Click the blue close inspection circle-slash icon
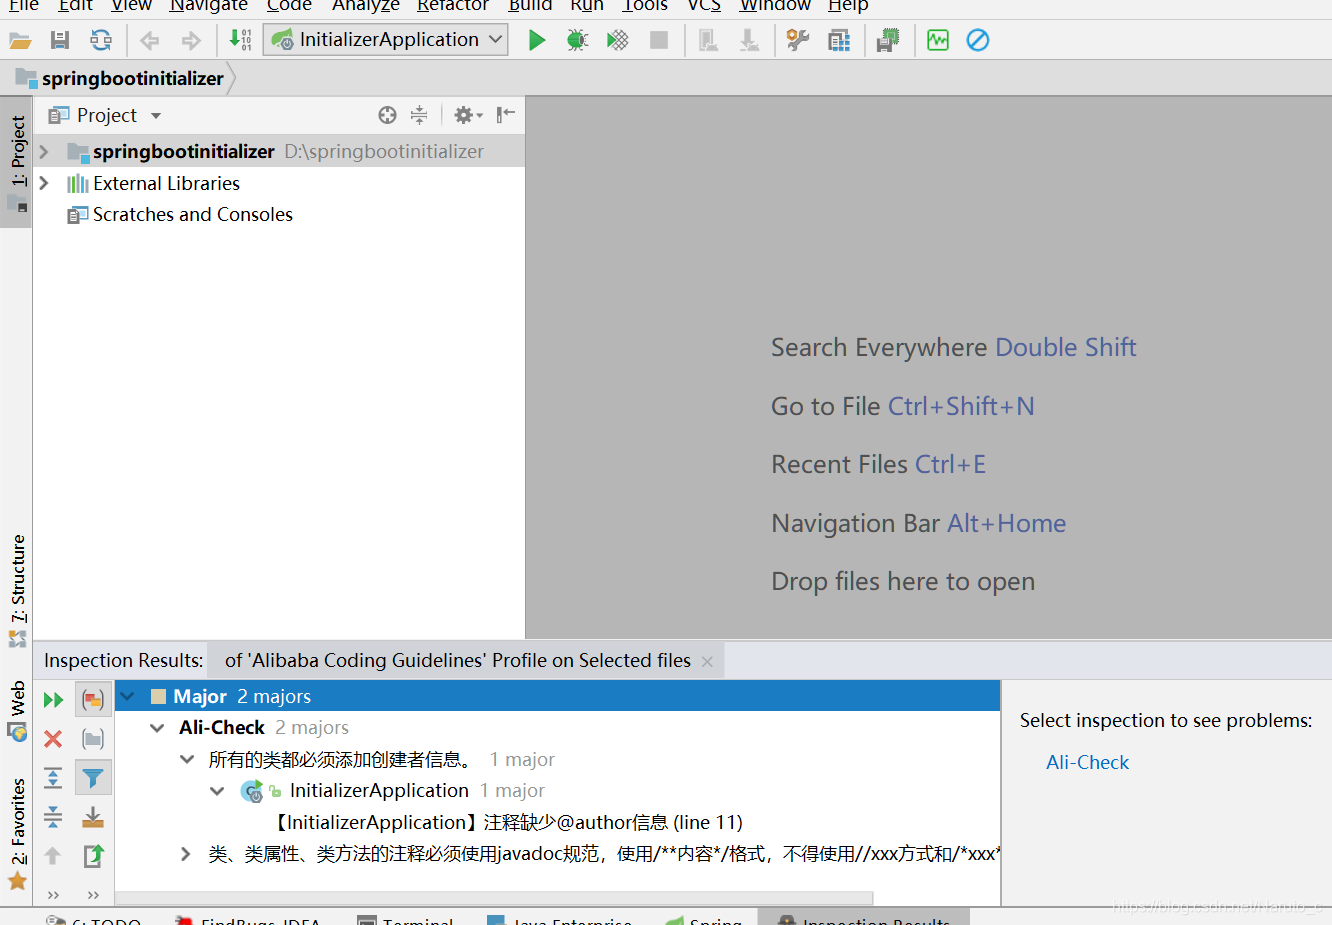Image resolution: width=1332 pixels, height=925 pixels. [978, 40]
